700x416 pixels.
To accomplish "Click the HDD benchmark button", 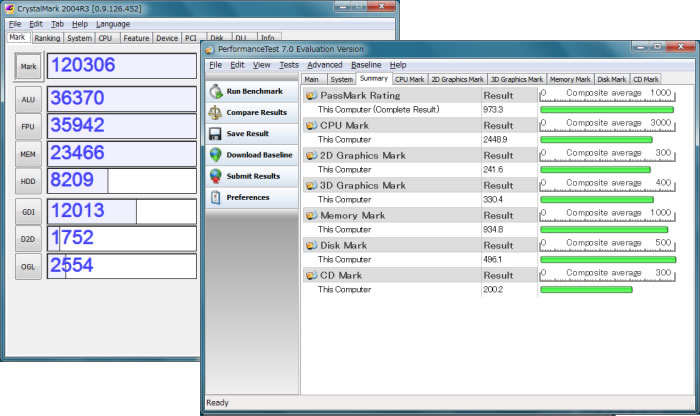I will coord(28,182).
